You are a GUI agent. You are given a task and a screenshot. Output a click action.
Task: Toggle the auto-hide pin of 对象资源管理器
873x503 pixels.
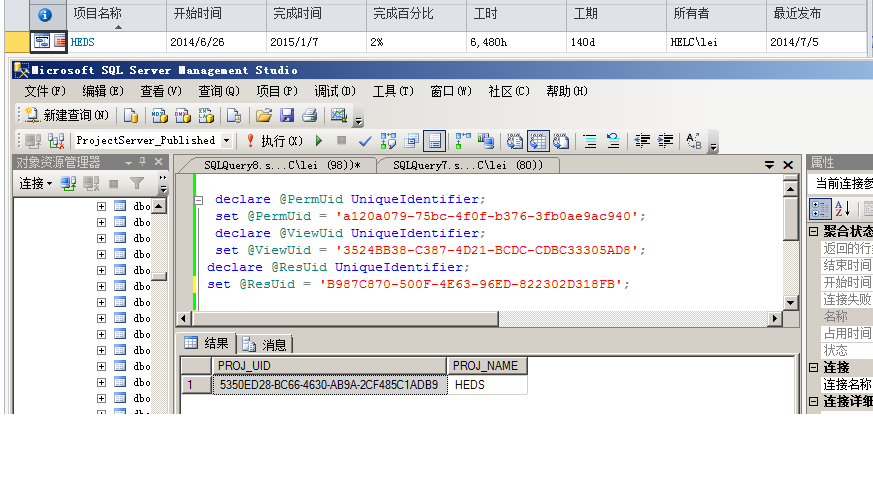click(143, 162)
